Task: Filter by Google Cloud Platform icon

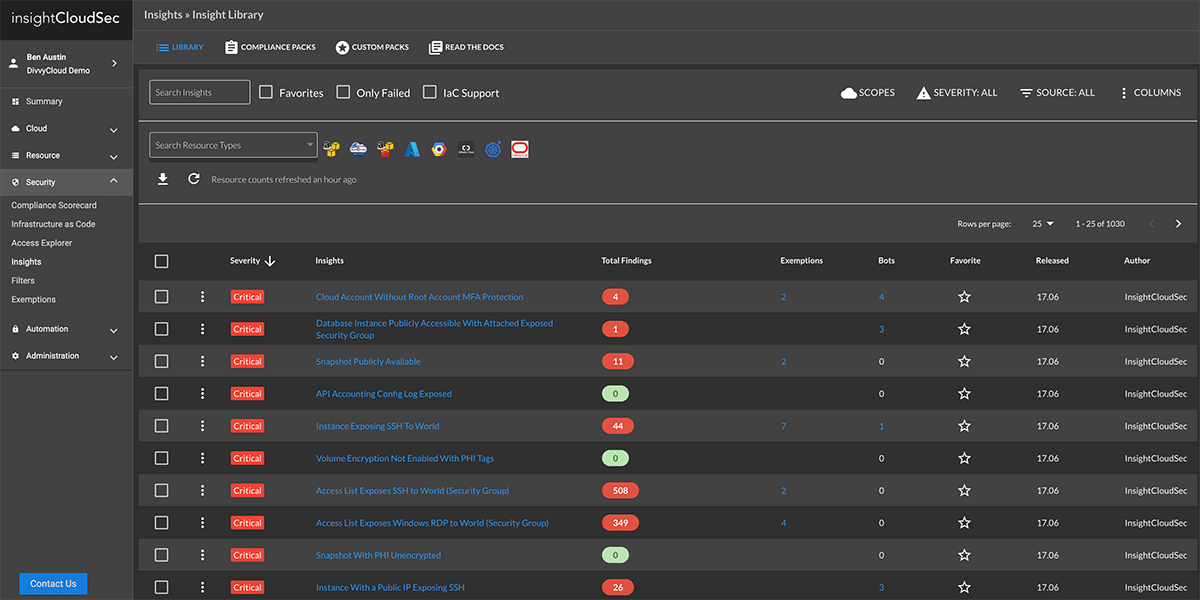Action: pyautogui.click(x=439, y=149)
